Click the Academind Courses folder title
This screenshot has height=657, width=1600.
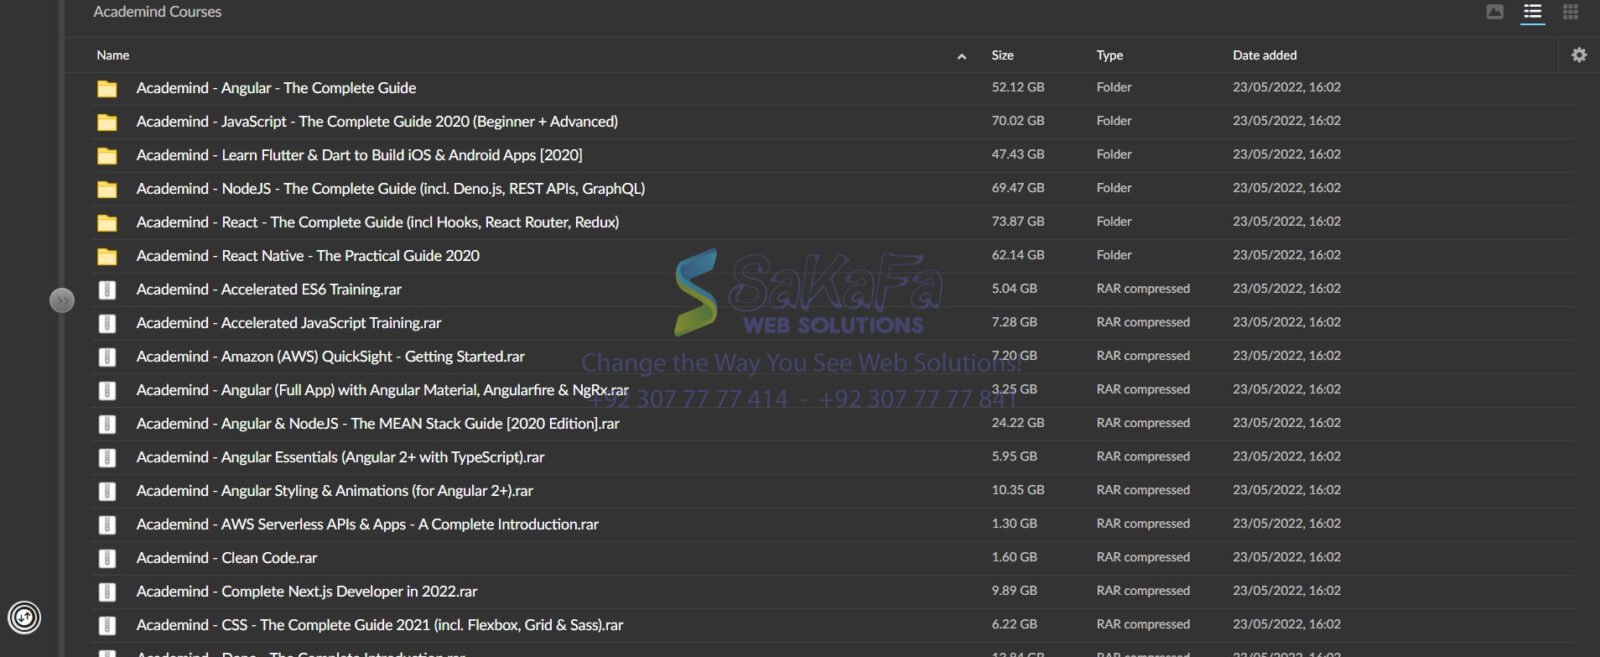coord(157,12)
